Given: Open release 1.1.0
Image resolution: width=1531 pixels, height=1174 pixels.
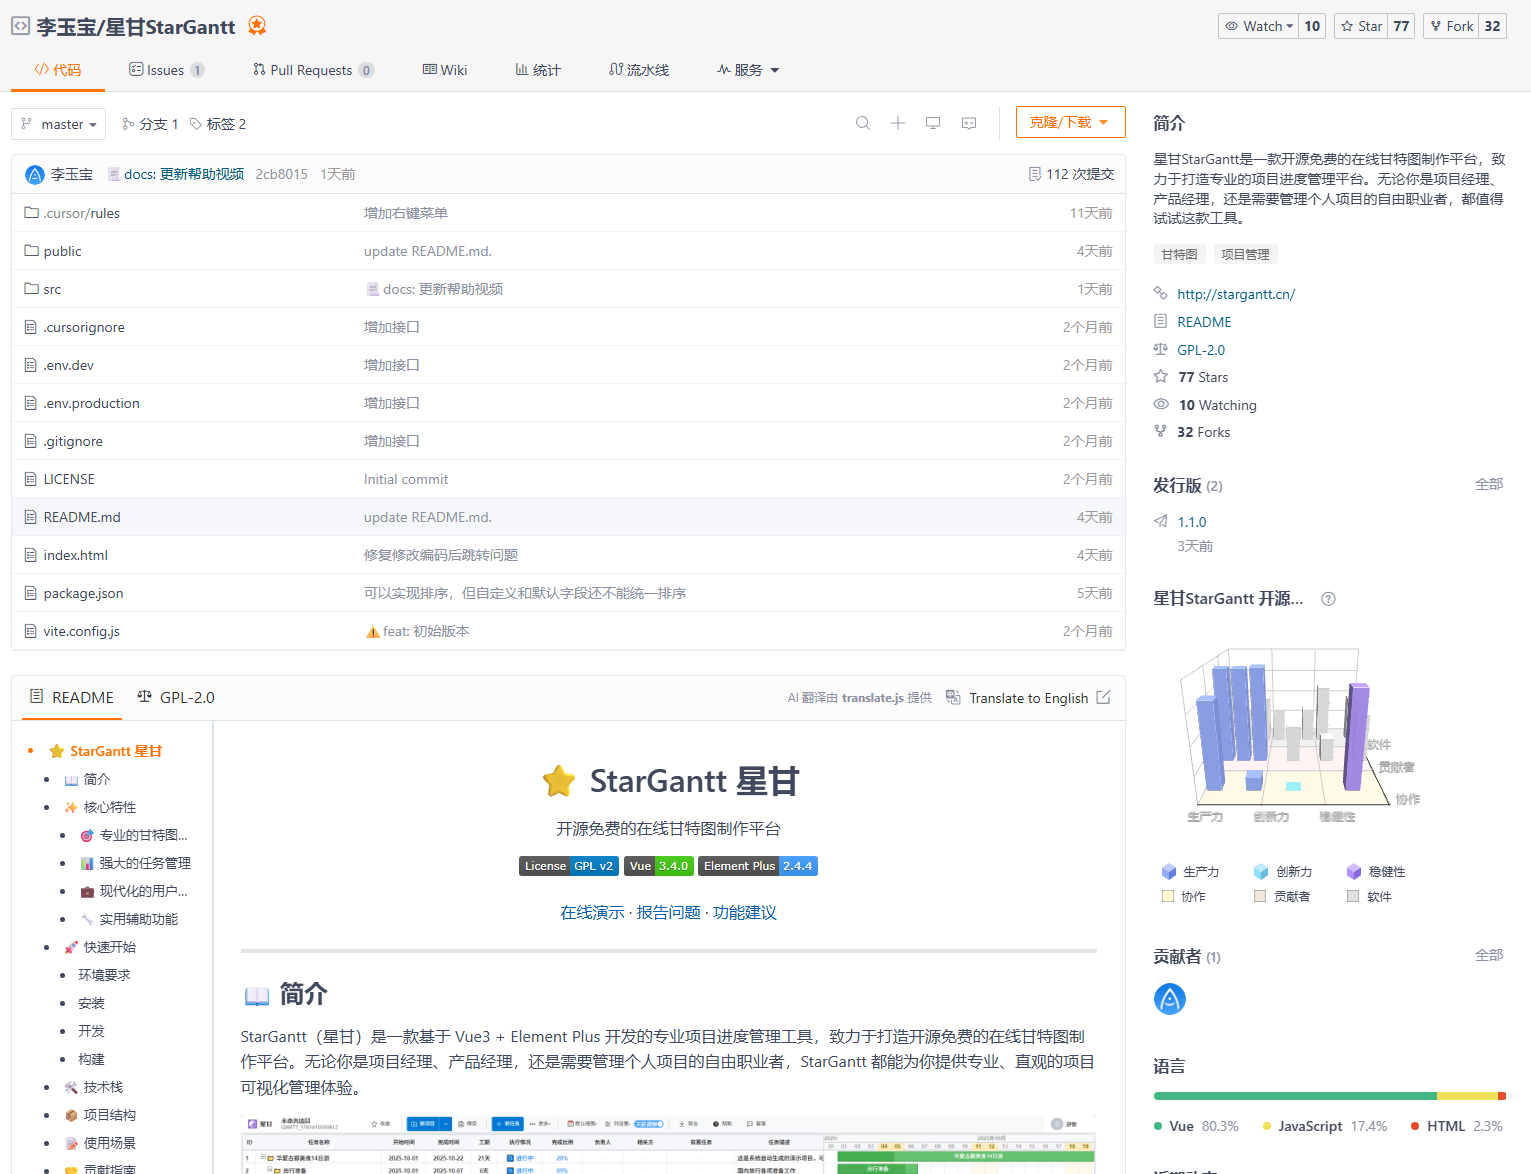Looking at the screenshot, I should coord(1192,521).
